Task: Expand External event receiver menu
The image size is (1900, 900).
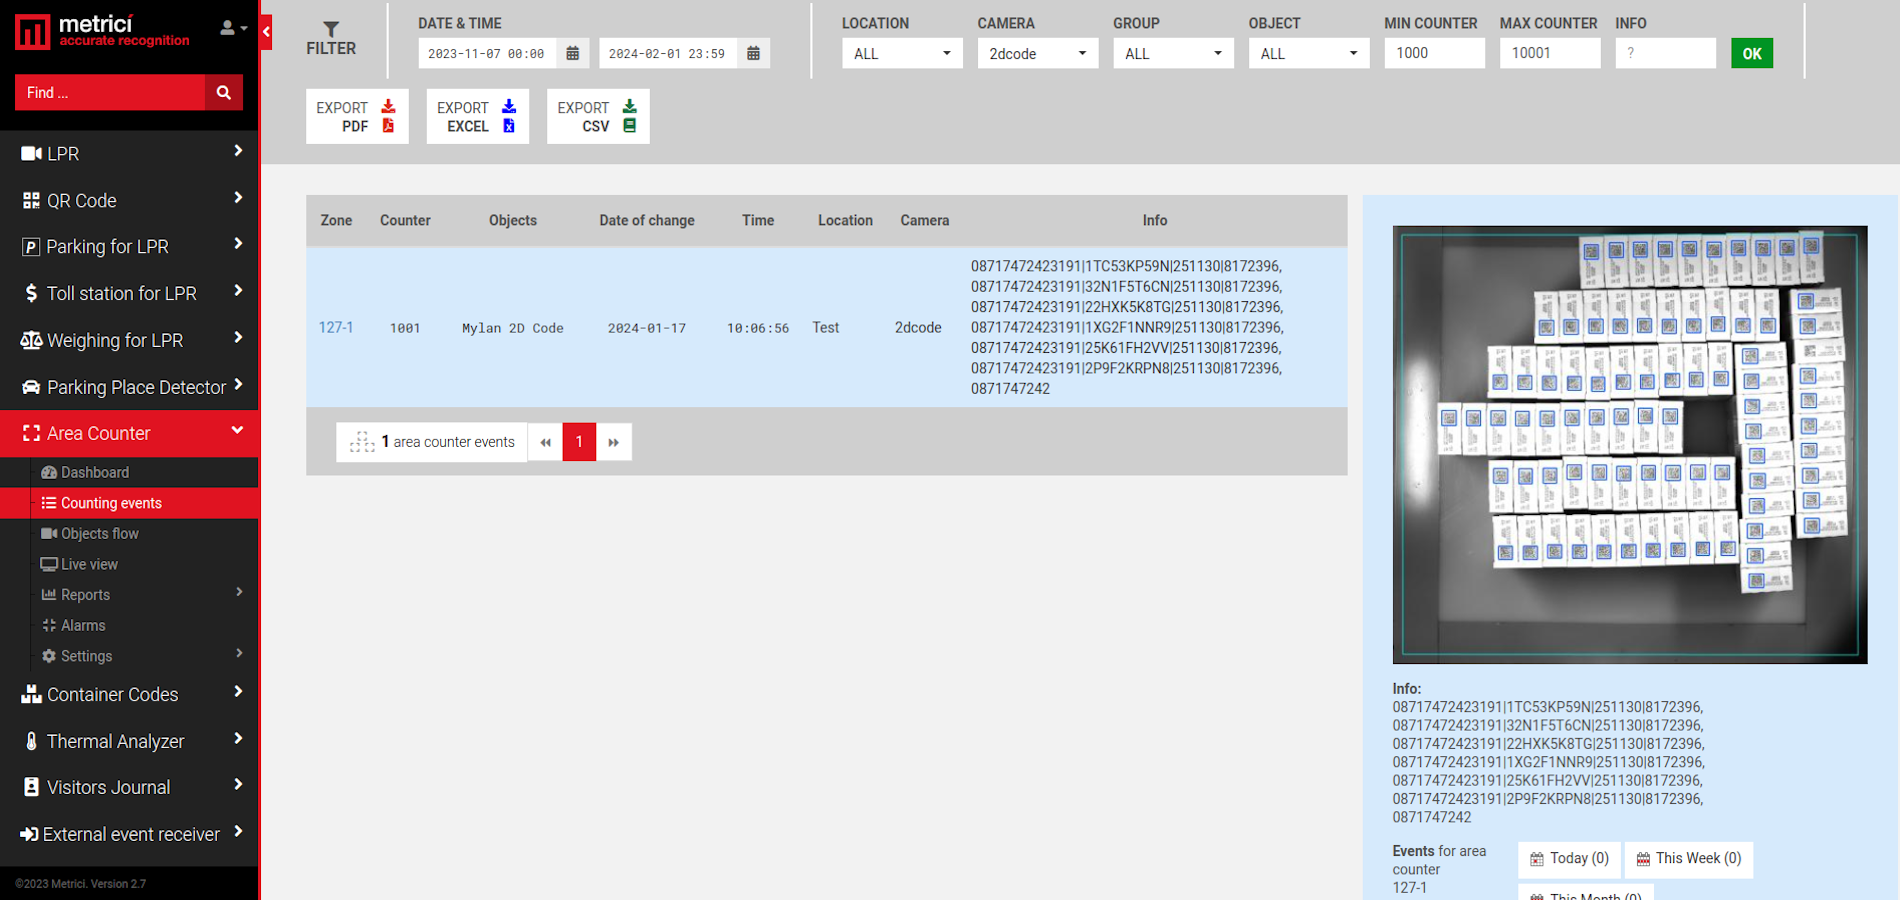Action: pyautogui.click(x=129, y=834)
